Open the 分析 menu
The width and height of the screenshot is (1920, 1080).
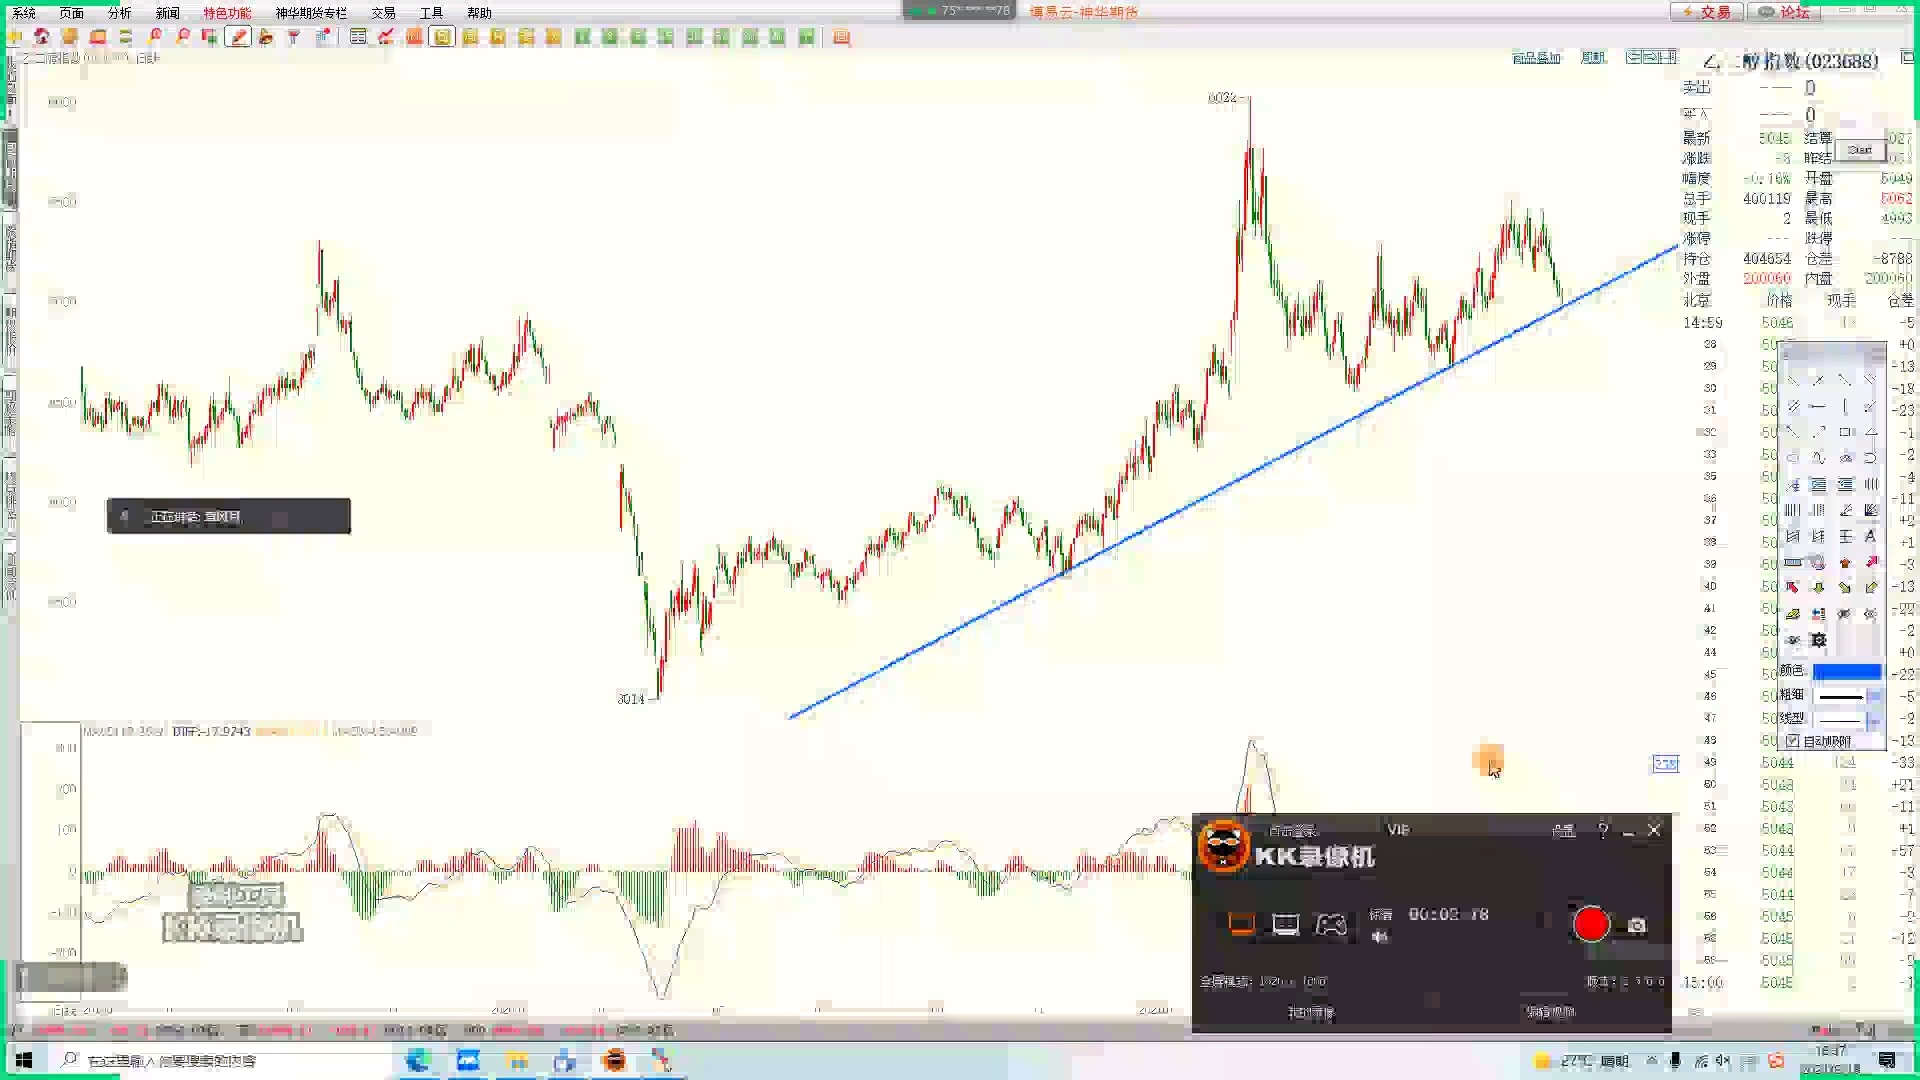pyautogui.click(x=120, y=13)
